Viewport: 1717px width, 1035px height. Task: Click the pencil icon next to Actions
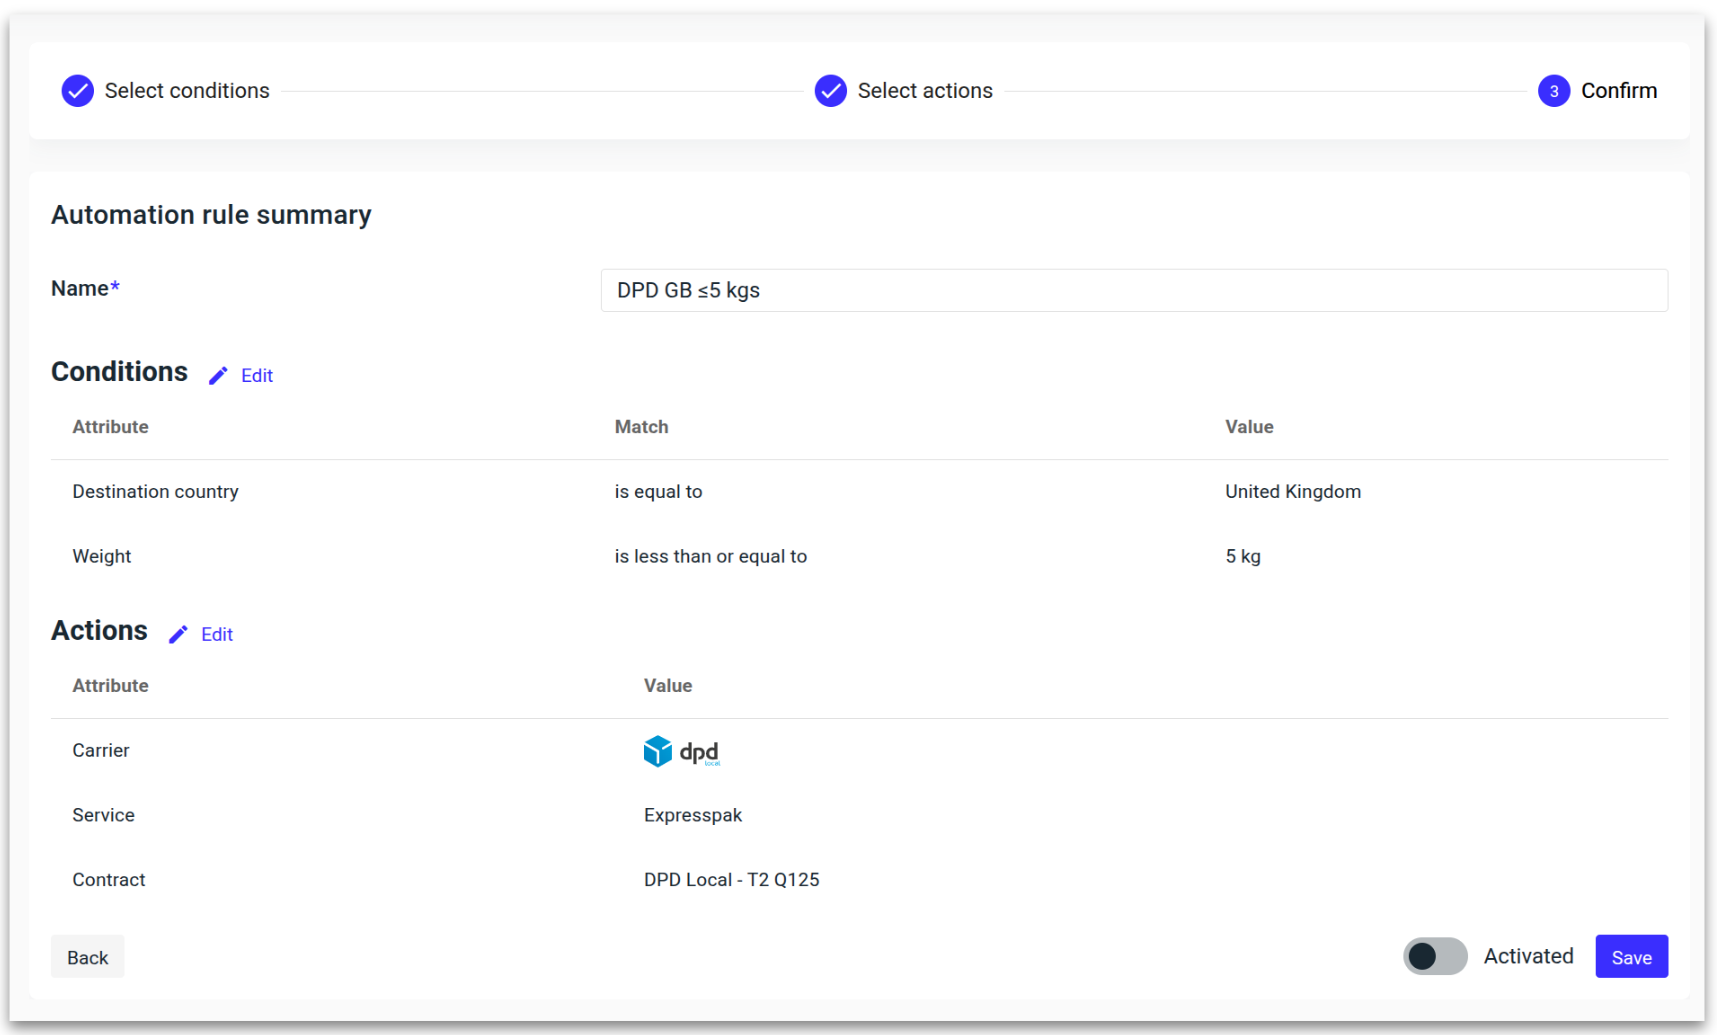click(178, 635)
